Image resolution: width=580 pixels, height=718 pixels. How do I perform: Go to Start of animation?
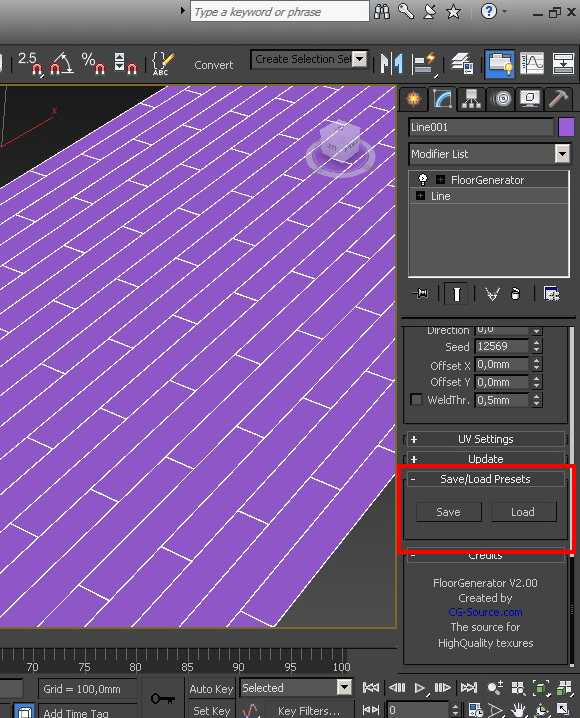(371, 687)
